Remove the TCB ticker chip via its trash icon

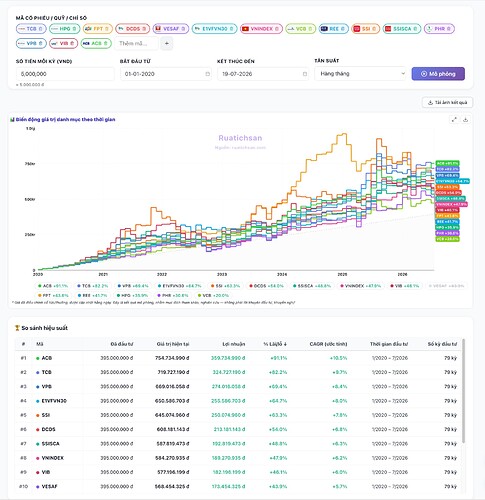(41, 29)
